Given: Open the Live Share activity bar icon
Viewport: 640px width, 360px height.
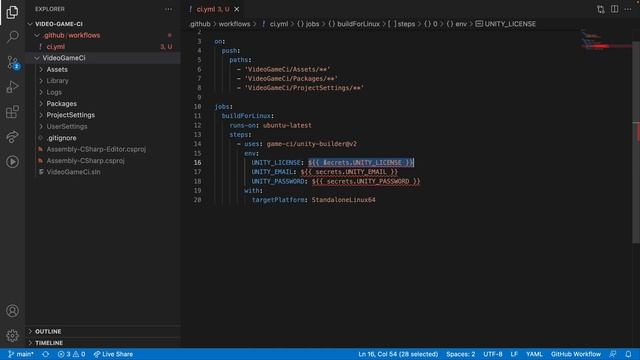Looking at the screenshot, I should (12, 137).
